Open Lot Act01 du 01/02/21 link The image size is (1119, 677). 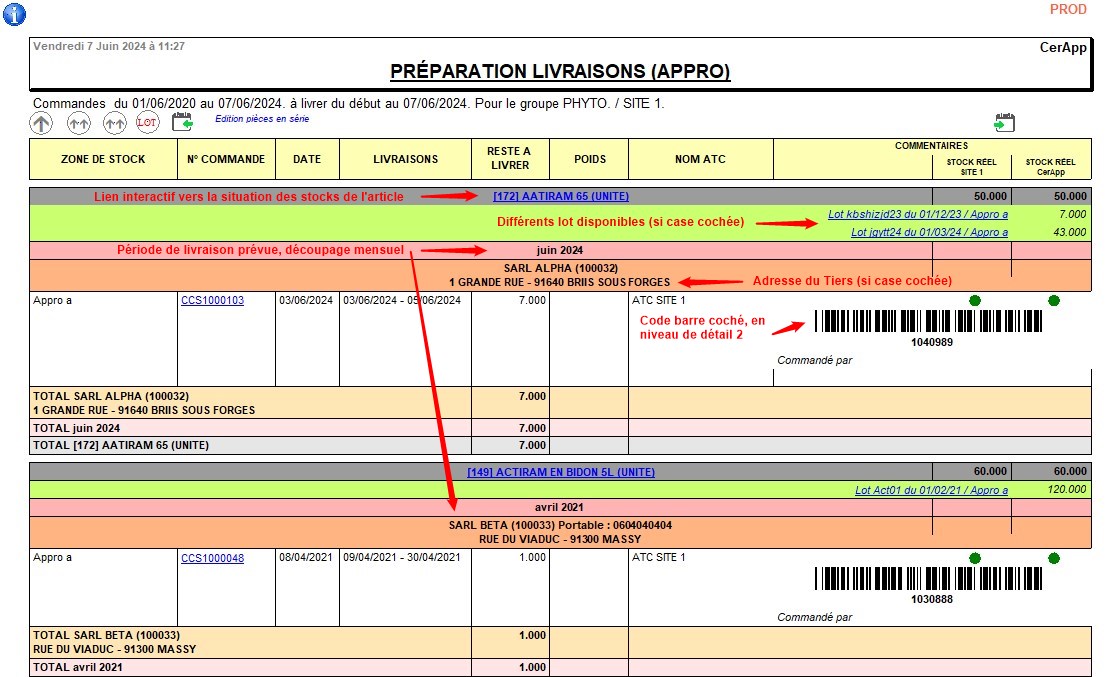(x=931, y=491)
